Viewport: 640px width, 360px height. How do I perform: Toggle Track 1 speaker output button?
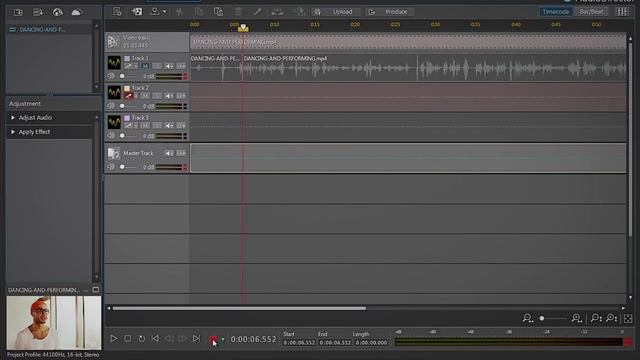pyautogui.click(x=169, y=66)
